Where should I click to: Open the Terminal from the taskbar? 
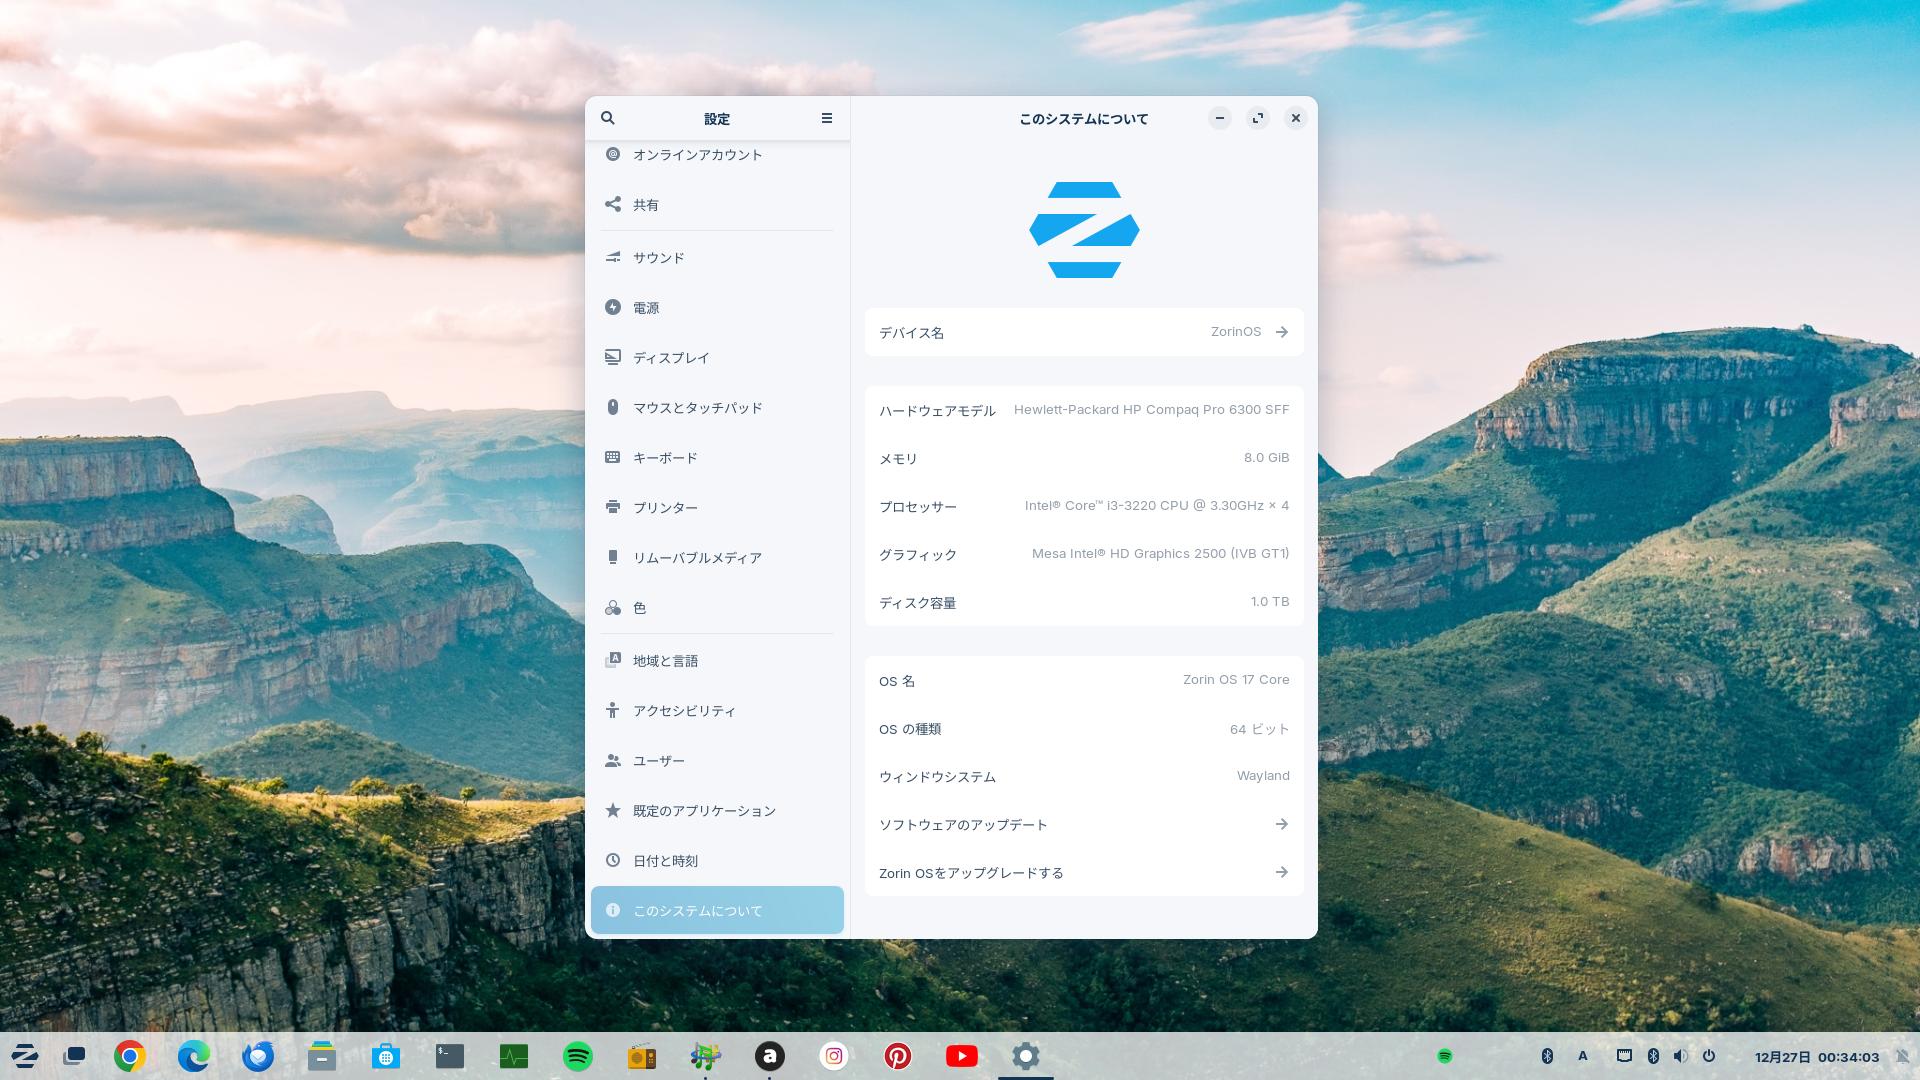point(450,1056)
